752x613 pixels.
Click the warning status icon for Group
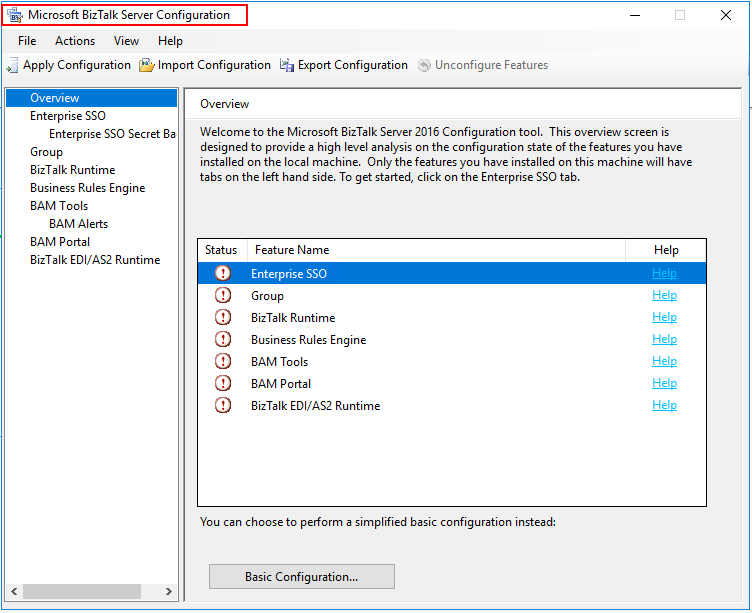pos(223,295)
